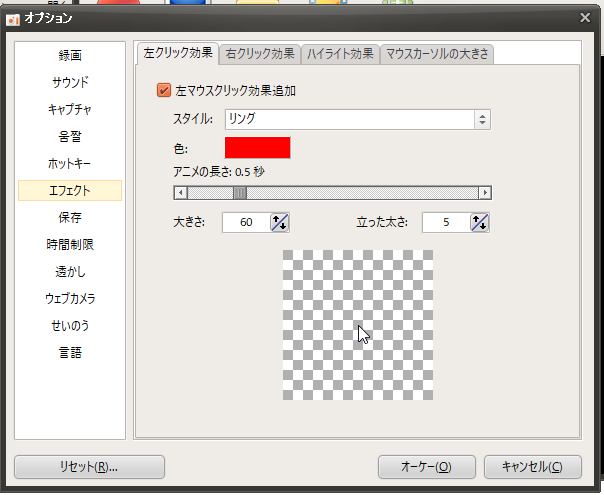Open the スタイル dropdown showing リング
604x495 pixels.
pyautogui.click(x=357, y=119)
